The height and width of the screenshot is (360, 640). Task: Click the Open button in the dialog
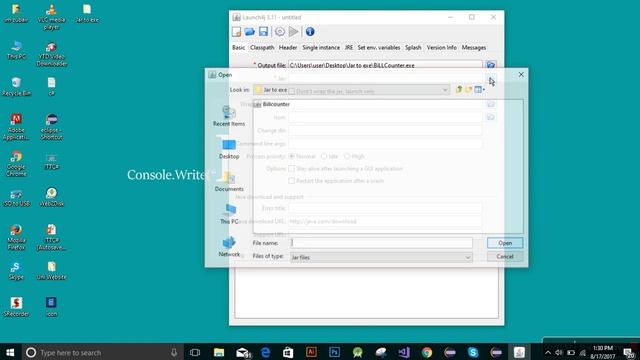coord(505,243)
